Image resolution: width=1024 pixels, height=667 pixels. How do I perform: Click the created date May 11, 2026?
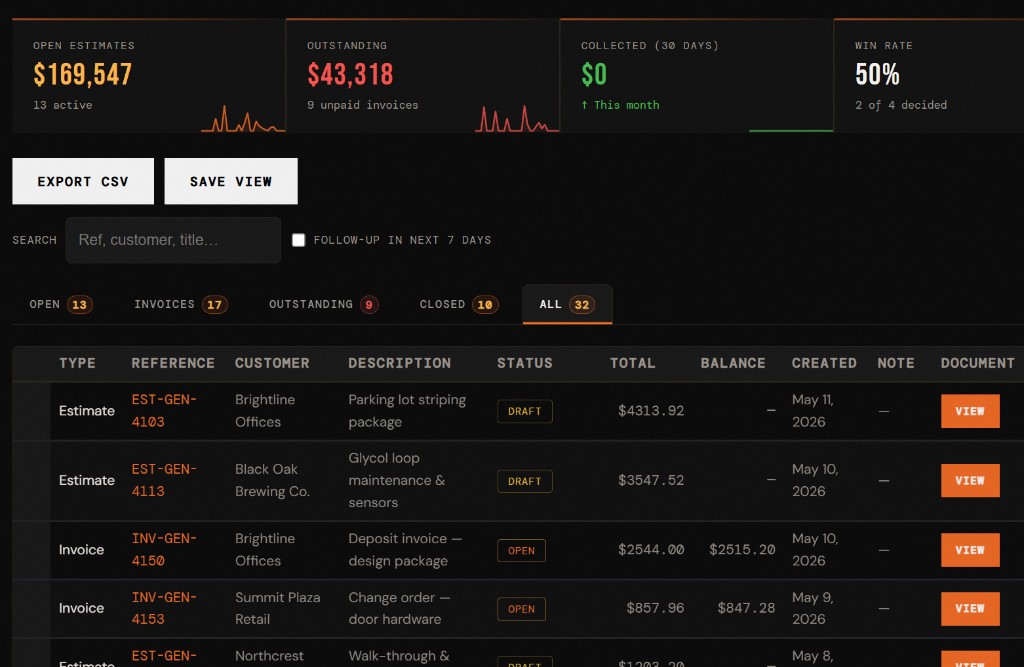tap(813, 410)
